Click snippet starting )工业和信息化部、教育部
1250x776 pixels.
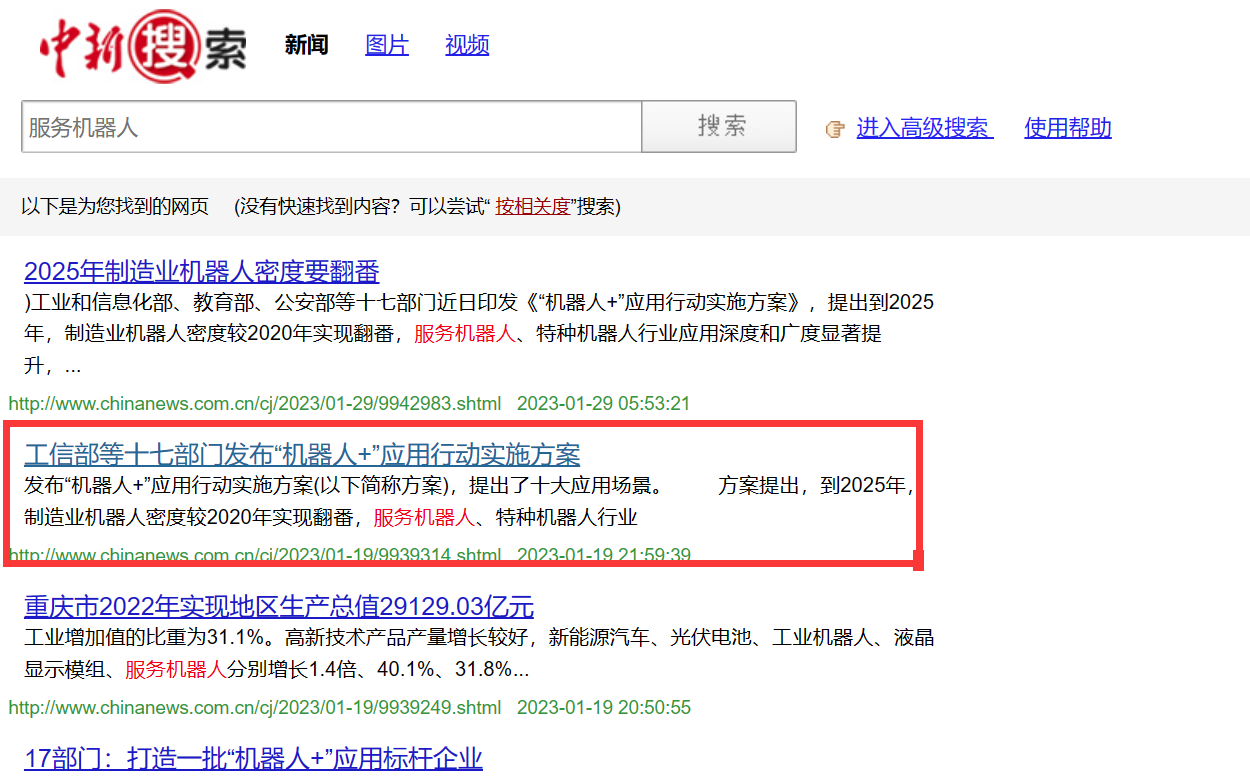coord(479,334)
